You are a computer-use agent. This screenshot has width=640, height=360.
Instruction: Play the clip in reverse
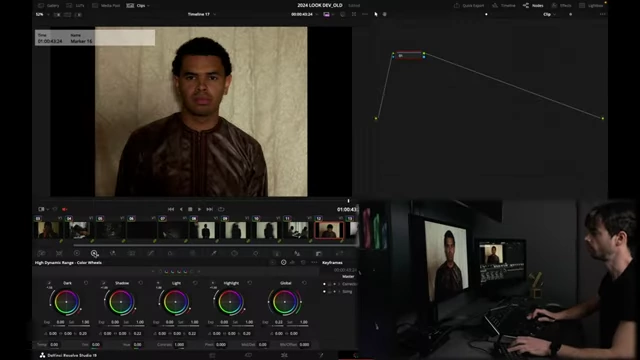pyautogui.click(x=181, y=209)
